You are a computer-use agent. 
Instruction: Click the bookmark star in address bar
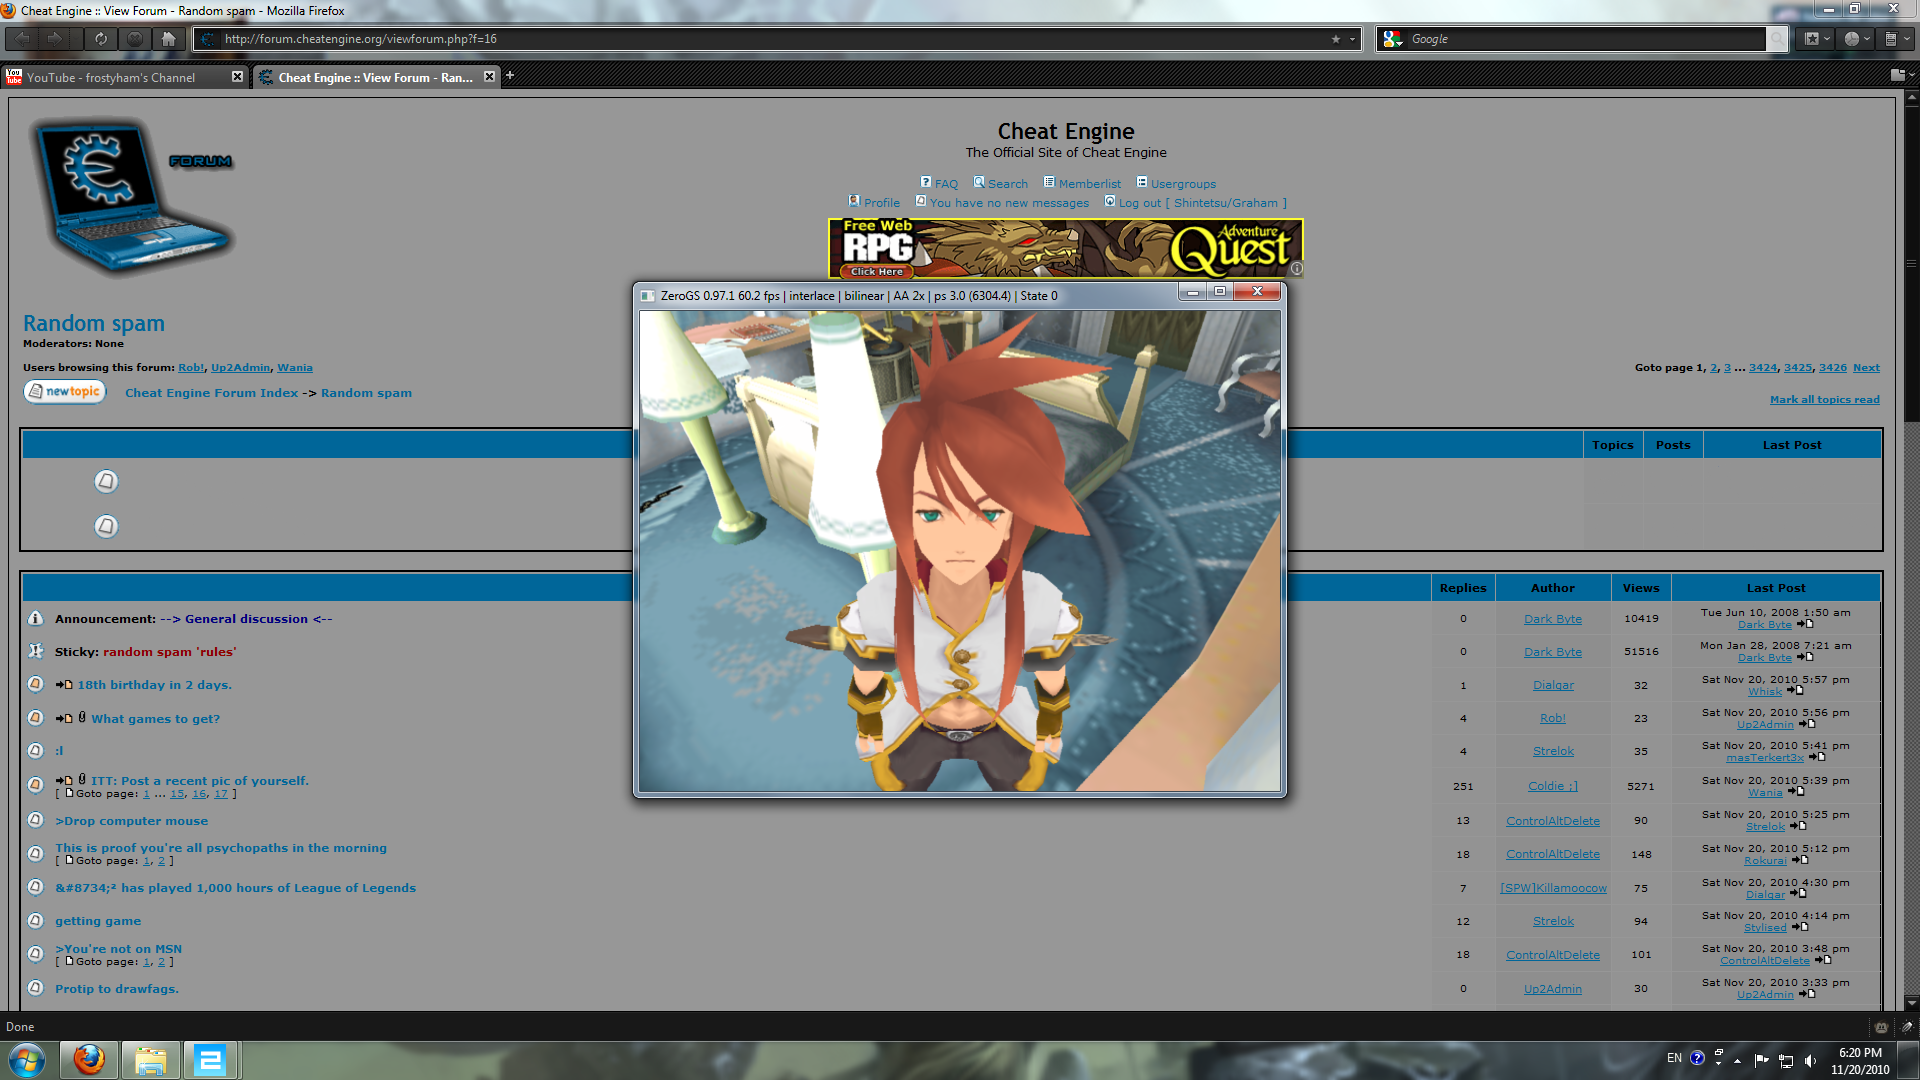tap(1335, 39)
